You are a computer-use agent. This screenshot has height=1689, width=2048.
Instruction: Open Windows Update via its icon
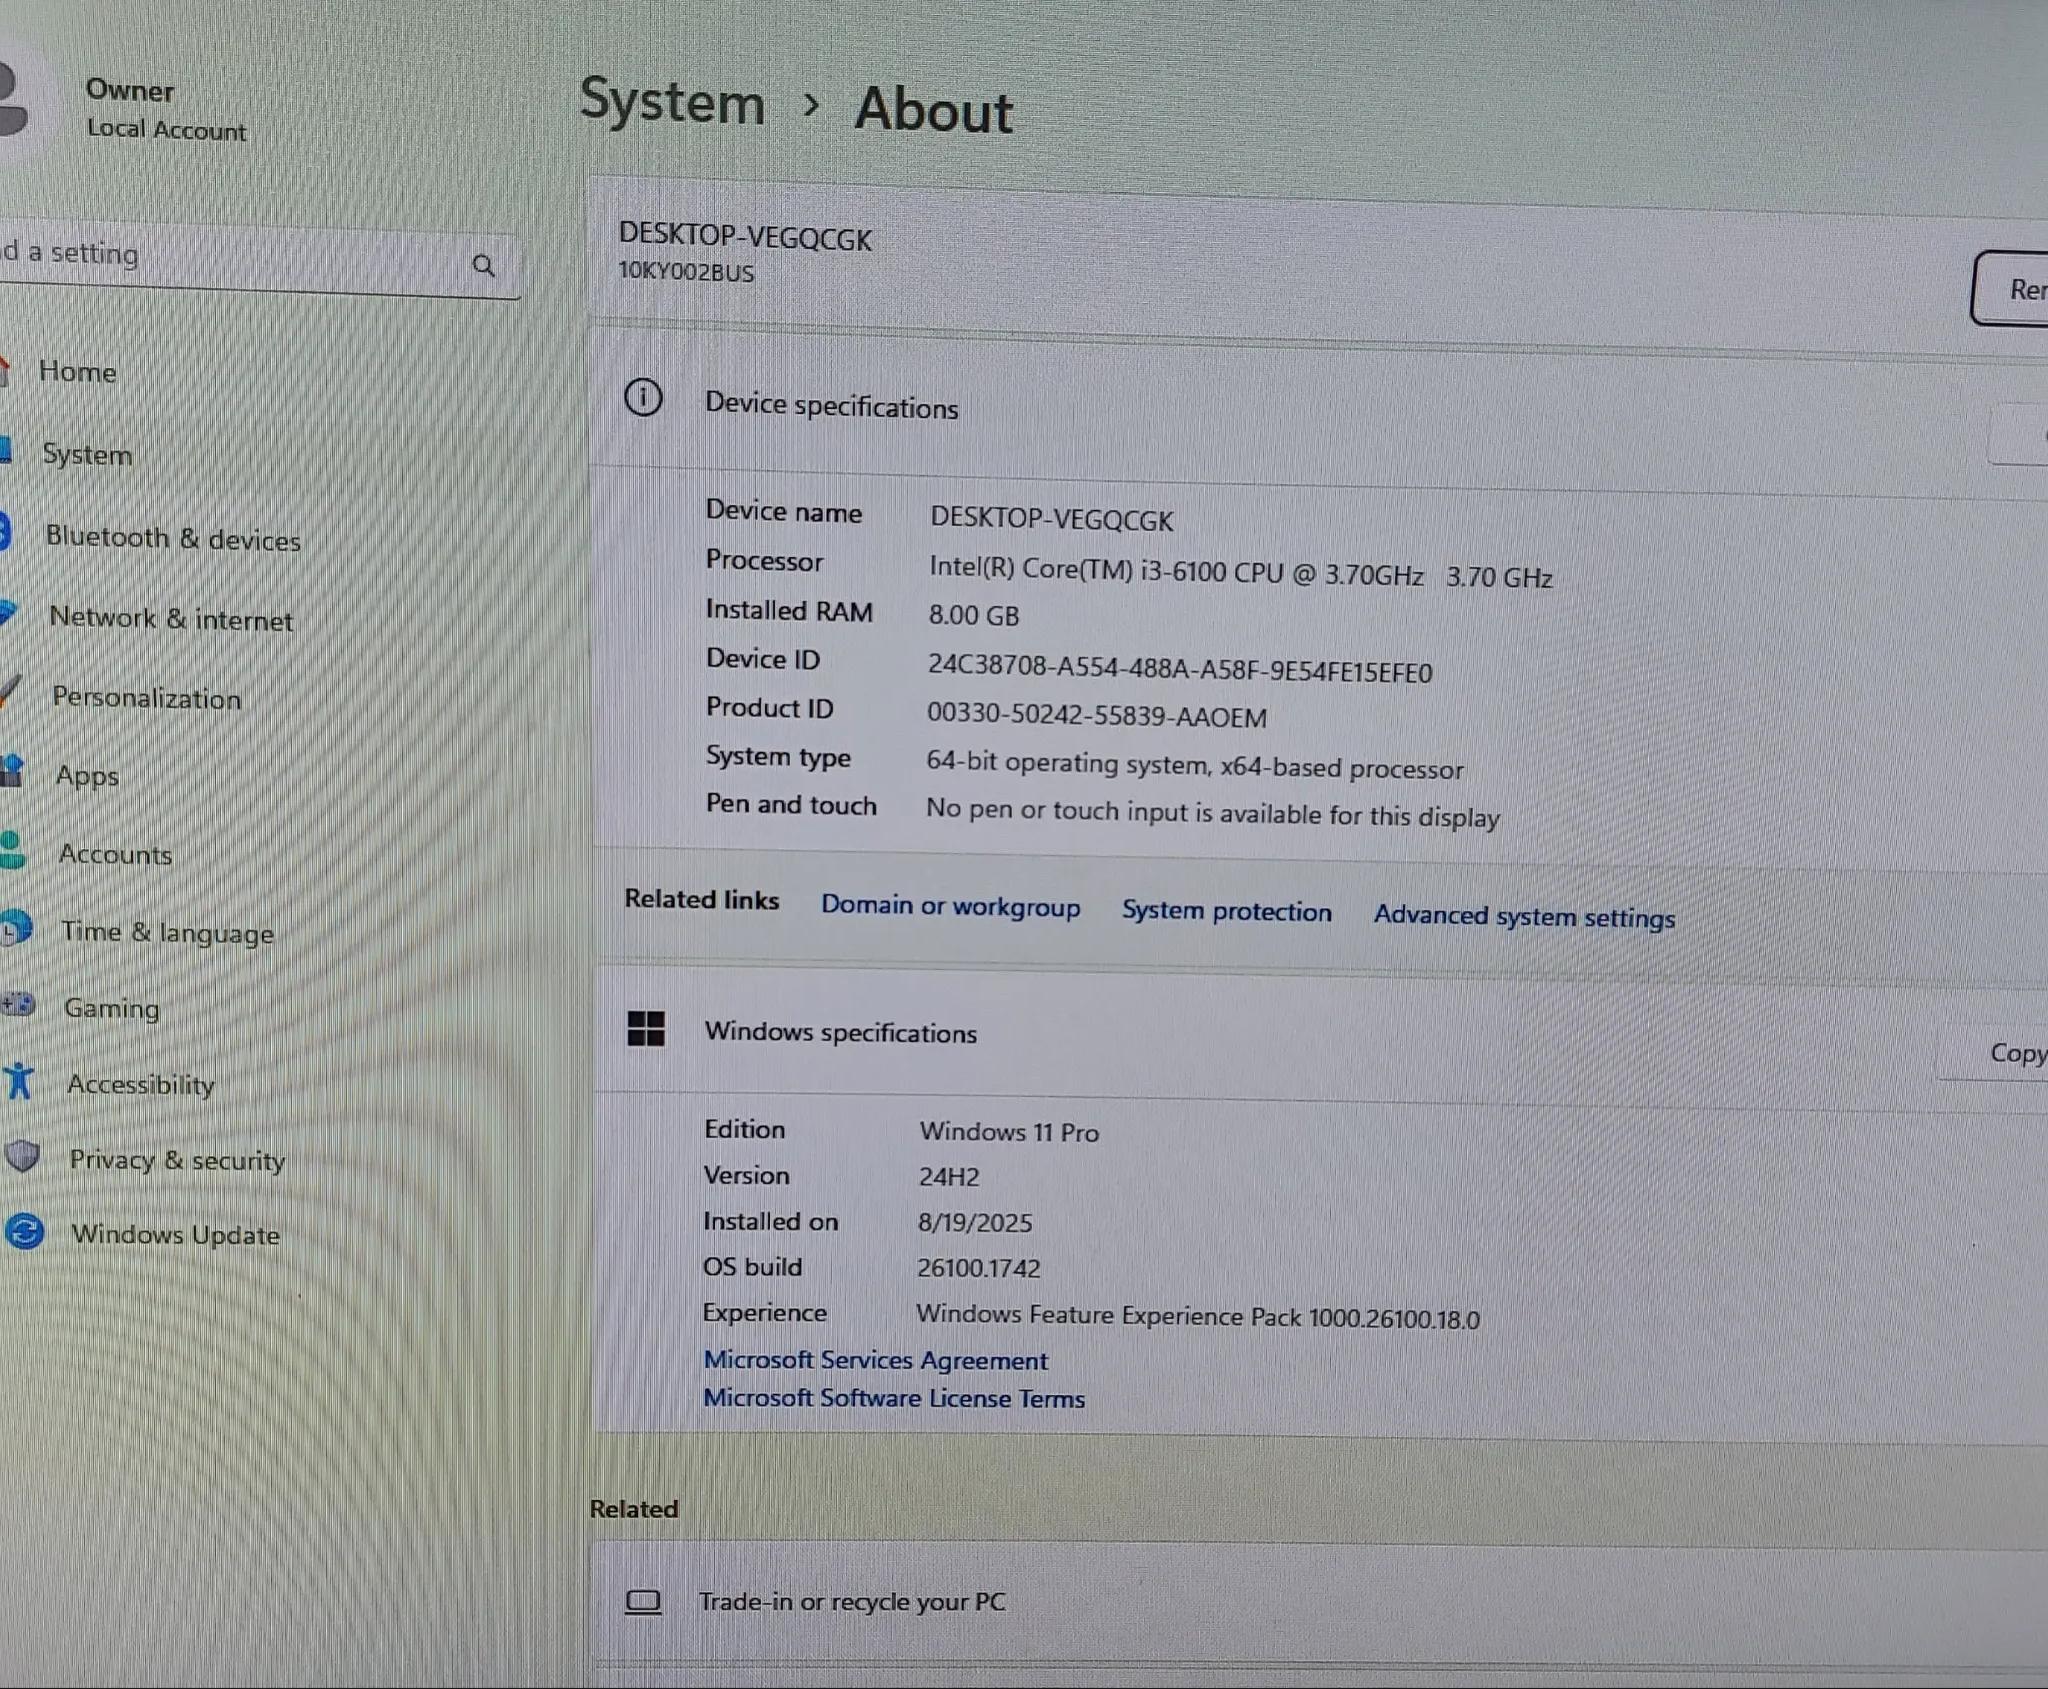[24, 1230]
